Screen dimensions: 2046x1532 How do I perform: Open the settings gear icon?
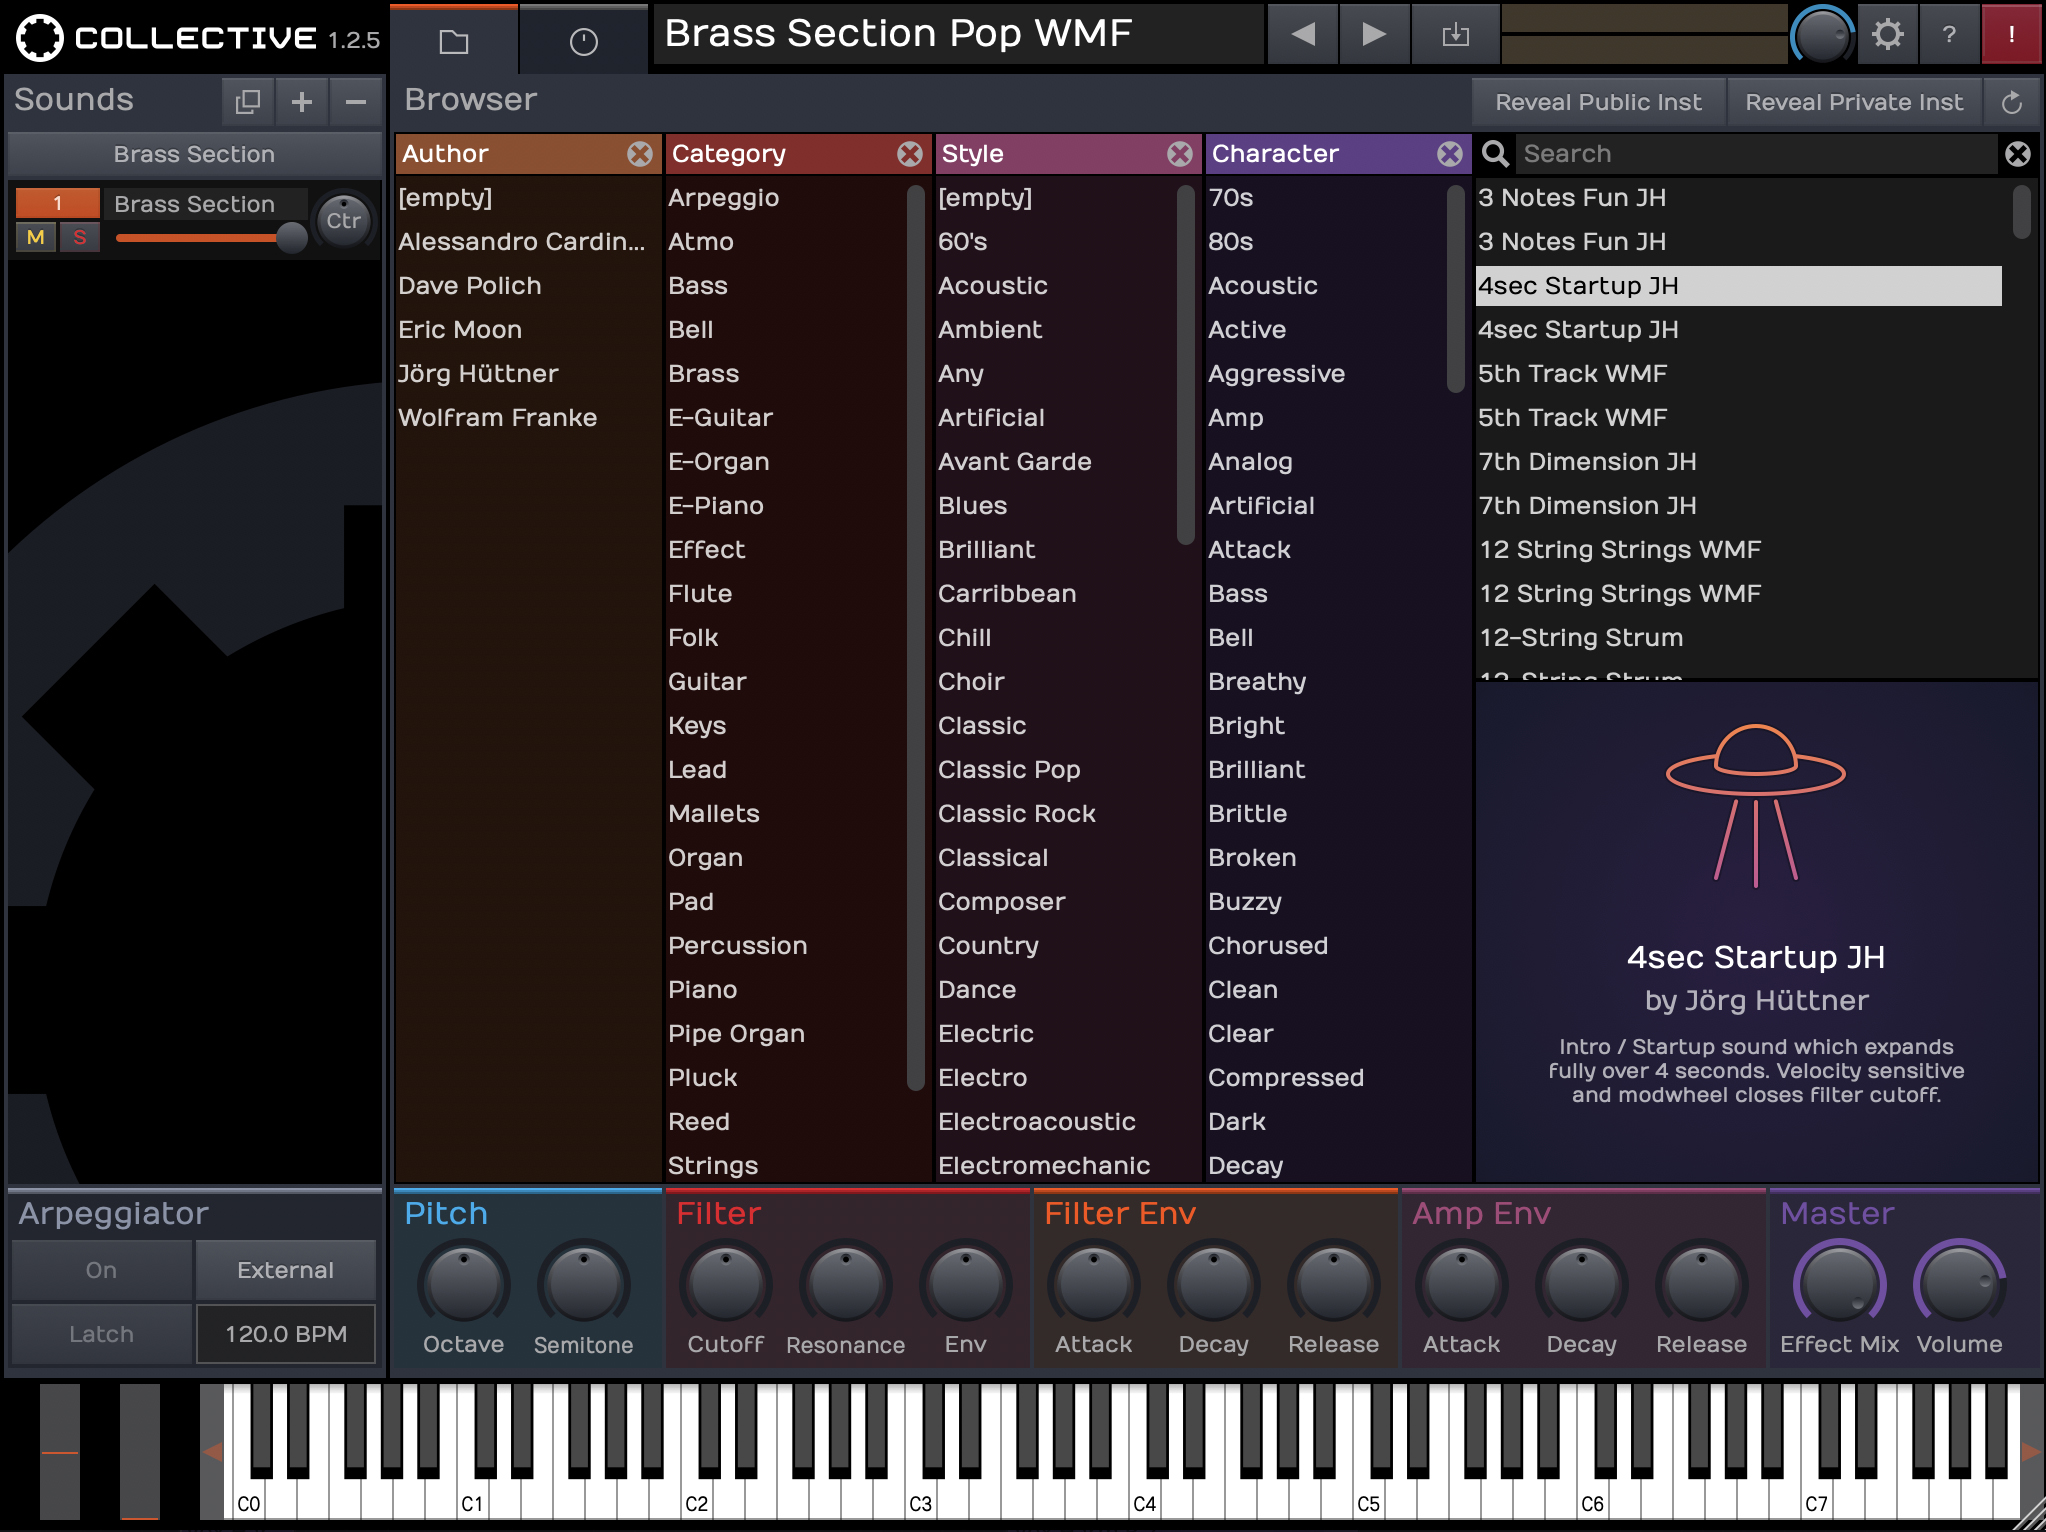pyautogui.click(x=1888, y=34)
